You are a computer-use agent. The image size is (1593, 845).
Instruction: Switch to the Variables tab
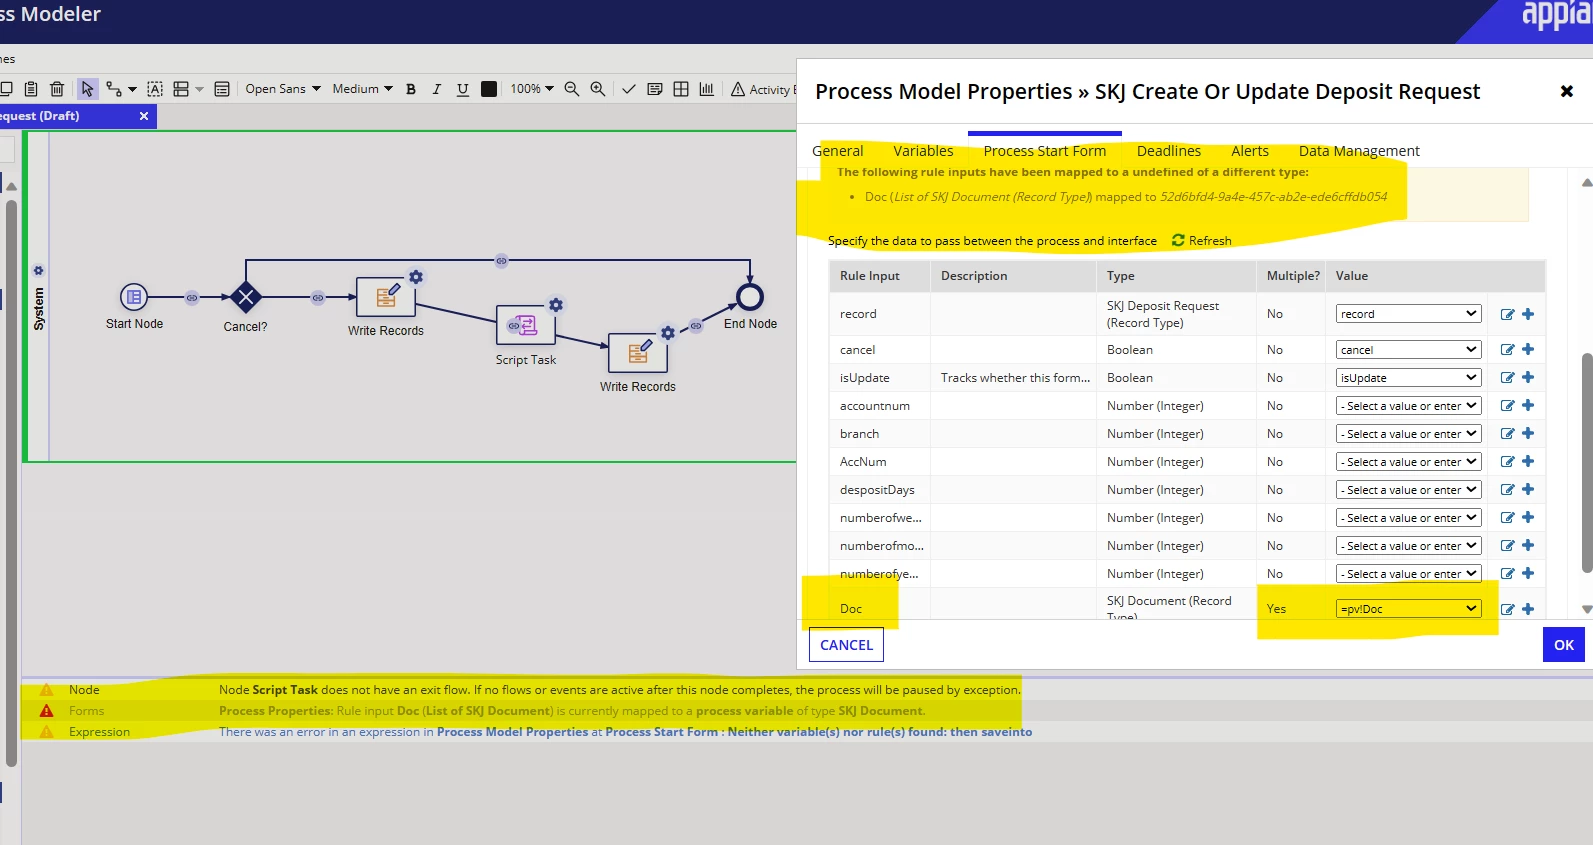923,151
